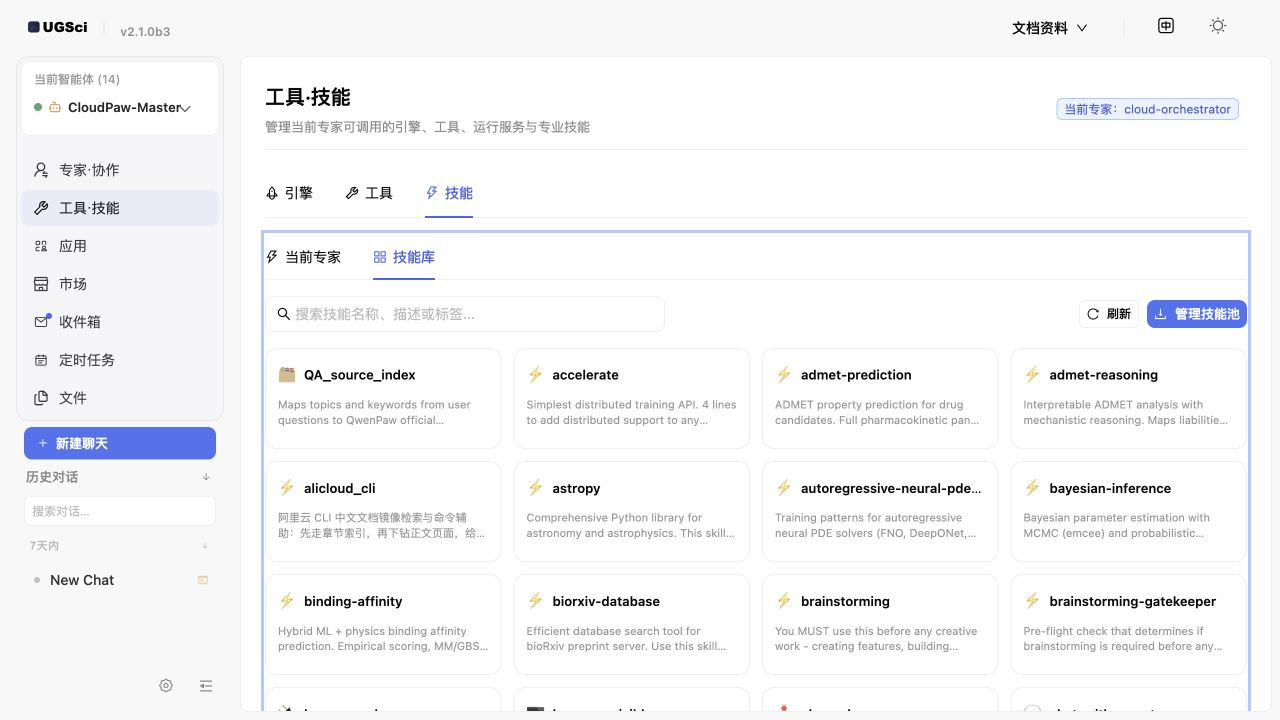Switch to the 工具 tab
The height and width of the screenshot is (720, 1280).
[369, 193]
